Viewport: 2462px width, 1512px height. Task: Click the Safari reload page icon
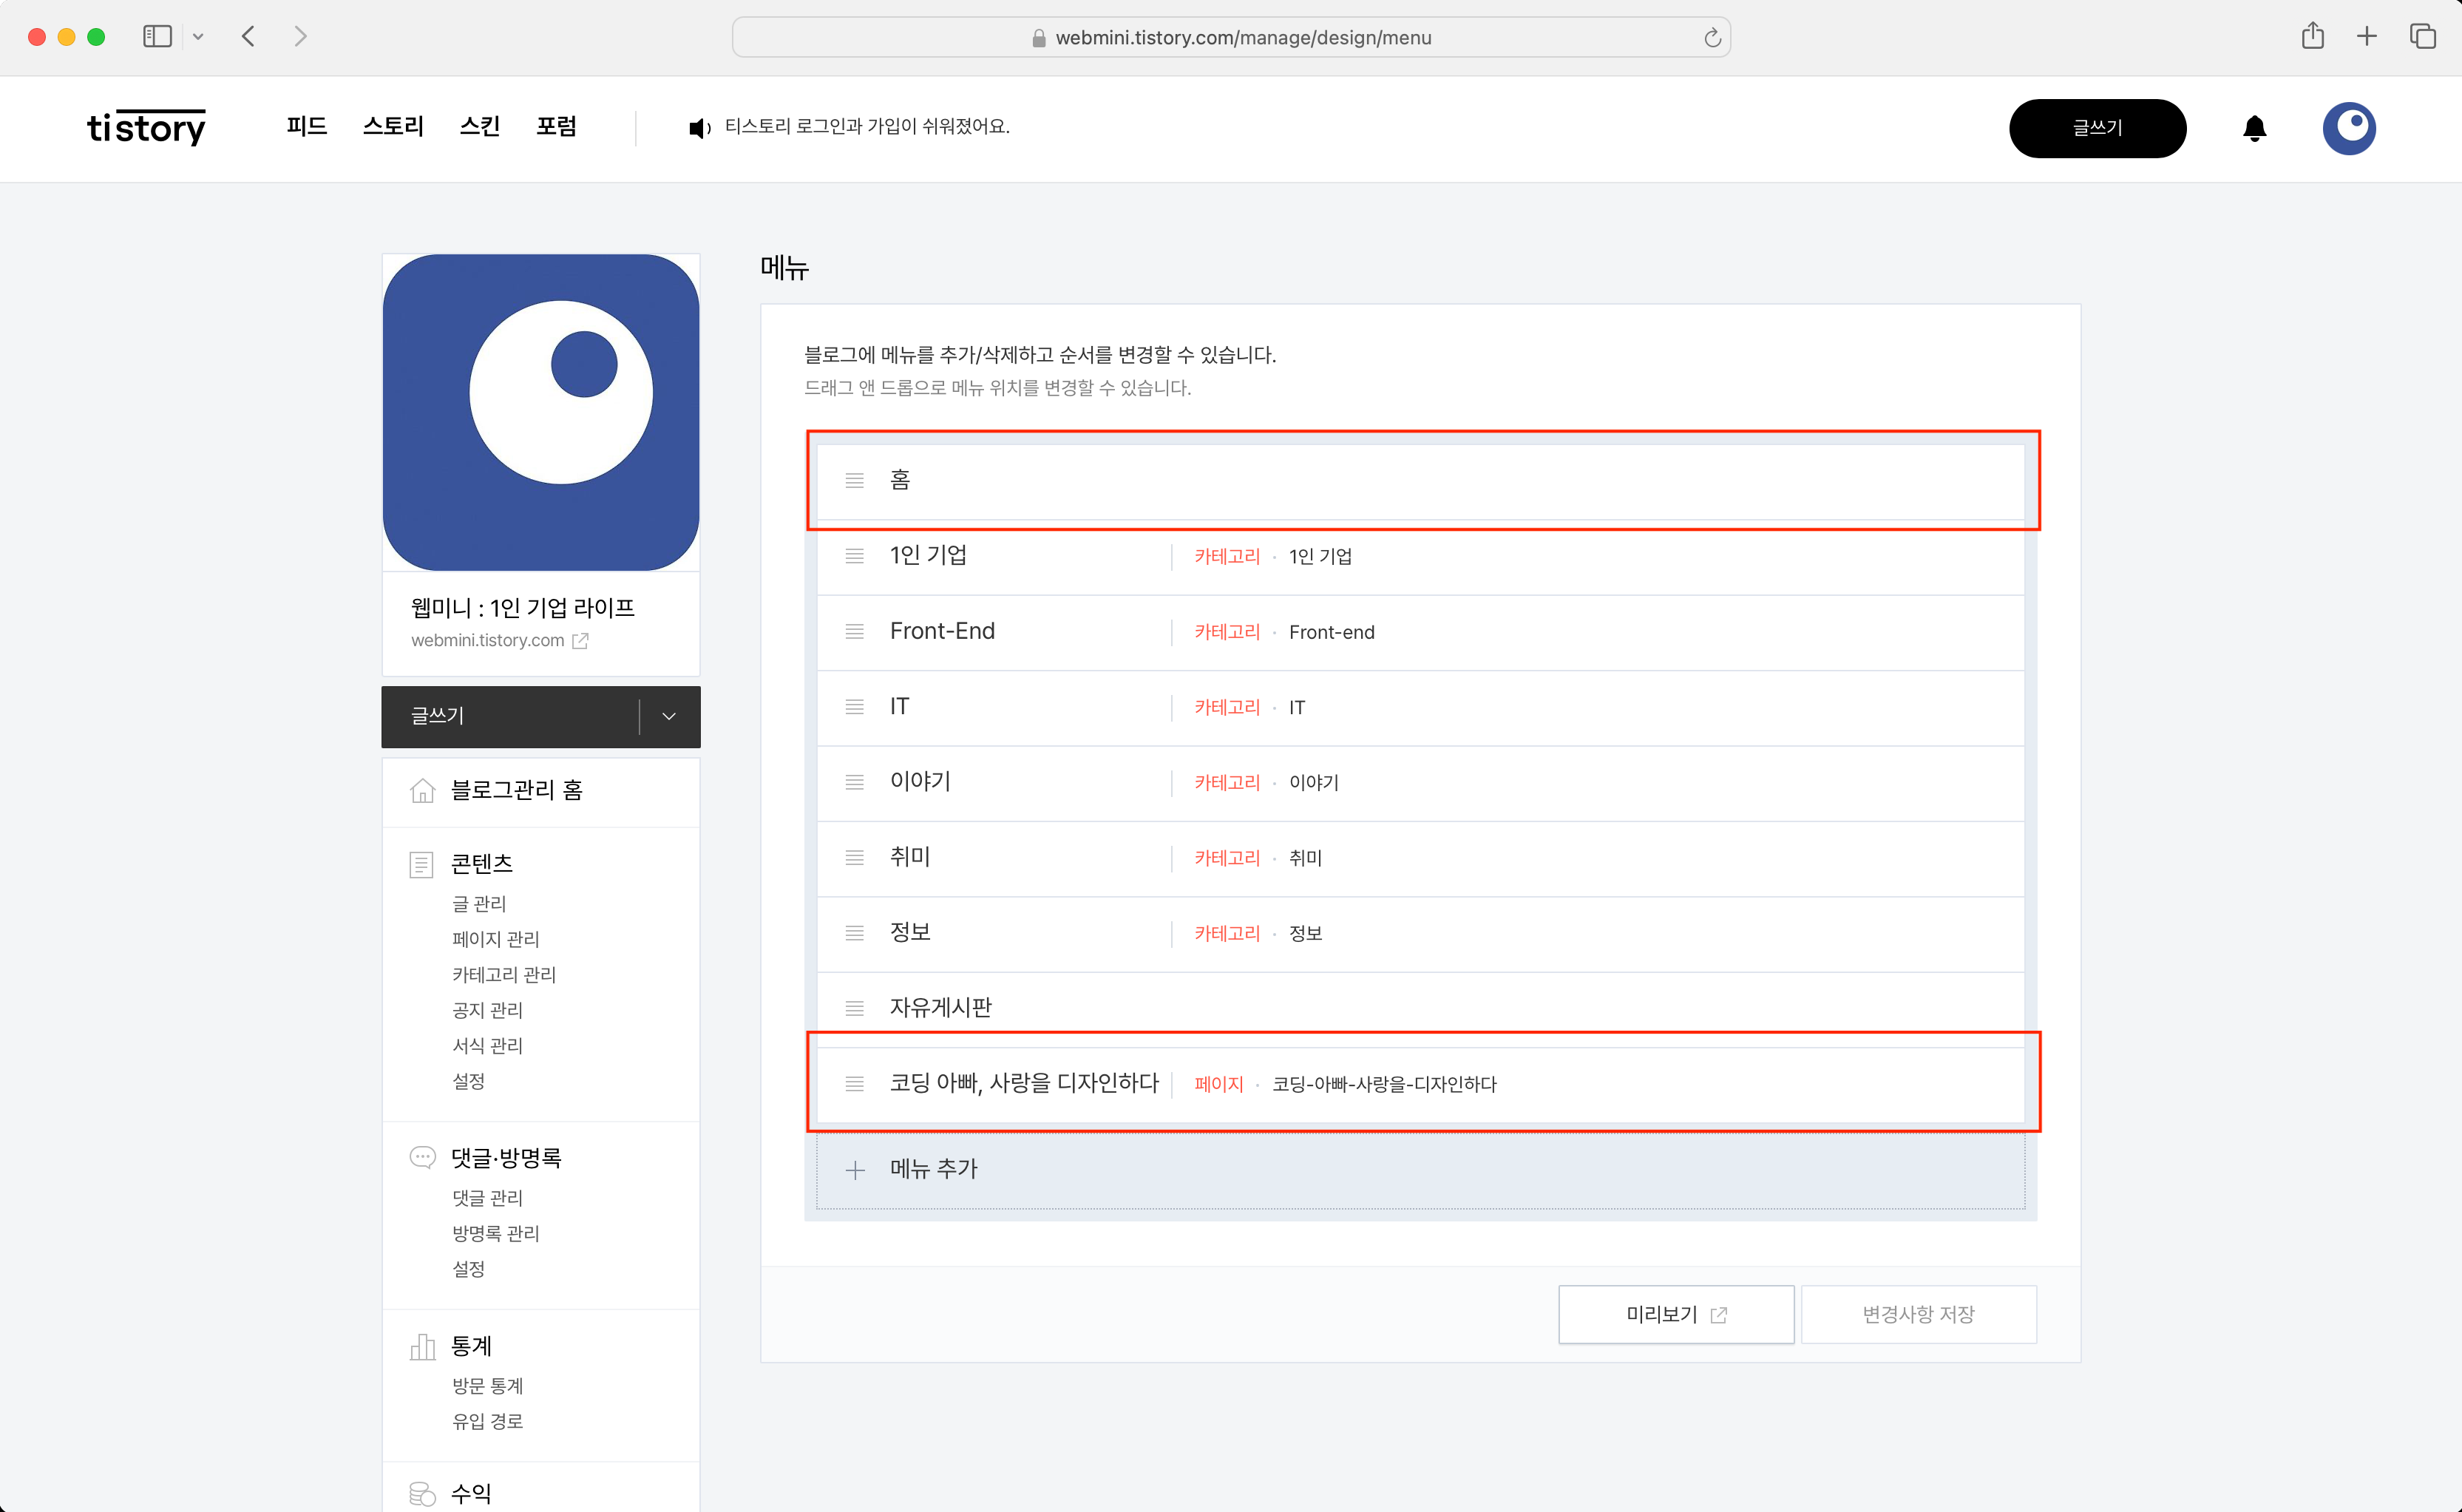1712,38
